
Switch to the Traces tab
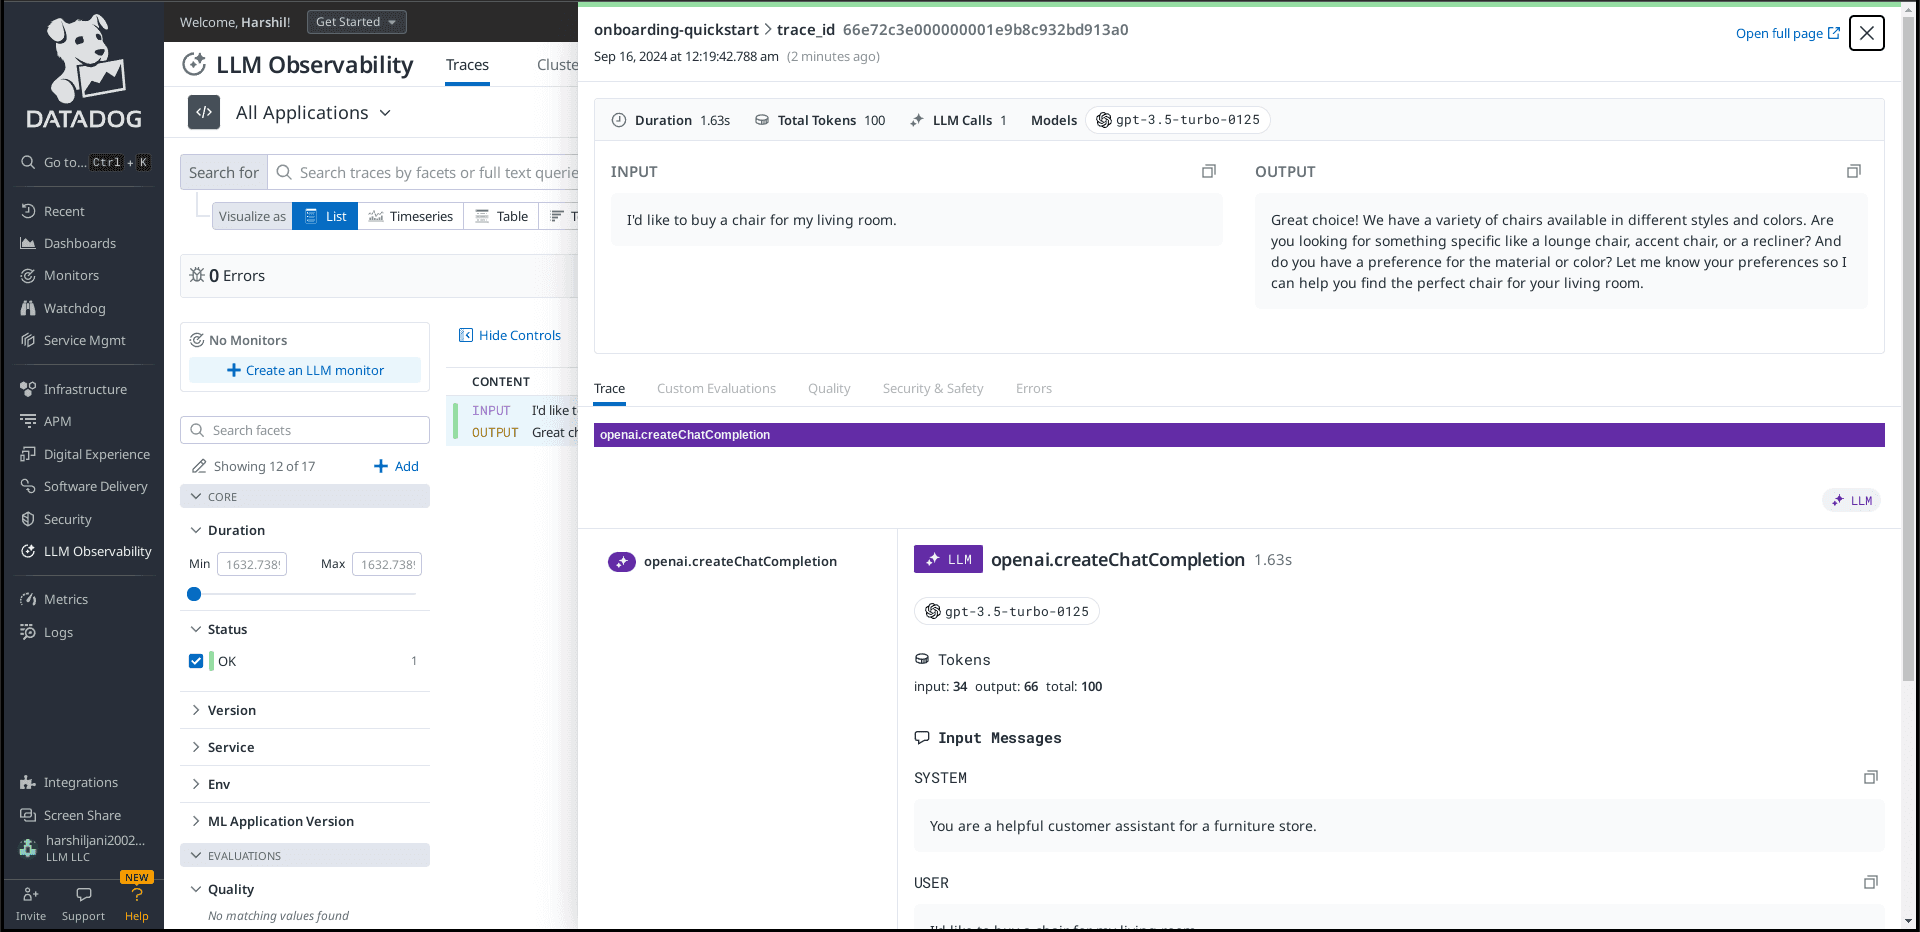(467, 65)
